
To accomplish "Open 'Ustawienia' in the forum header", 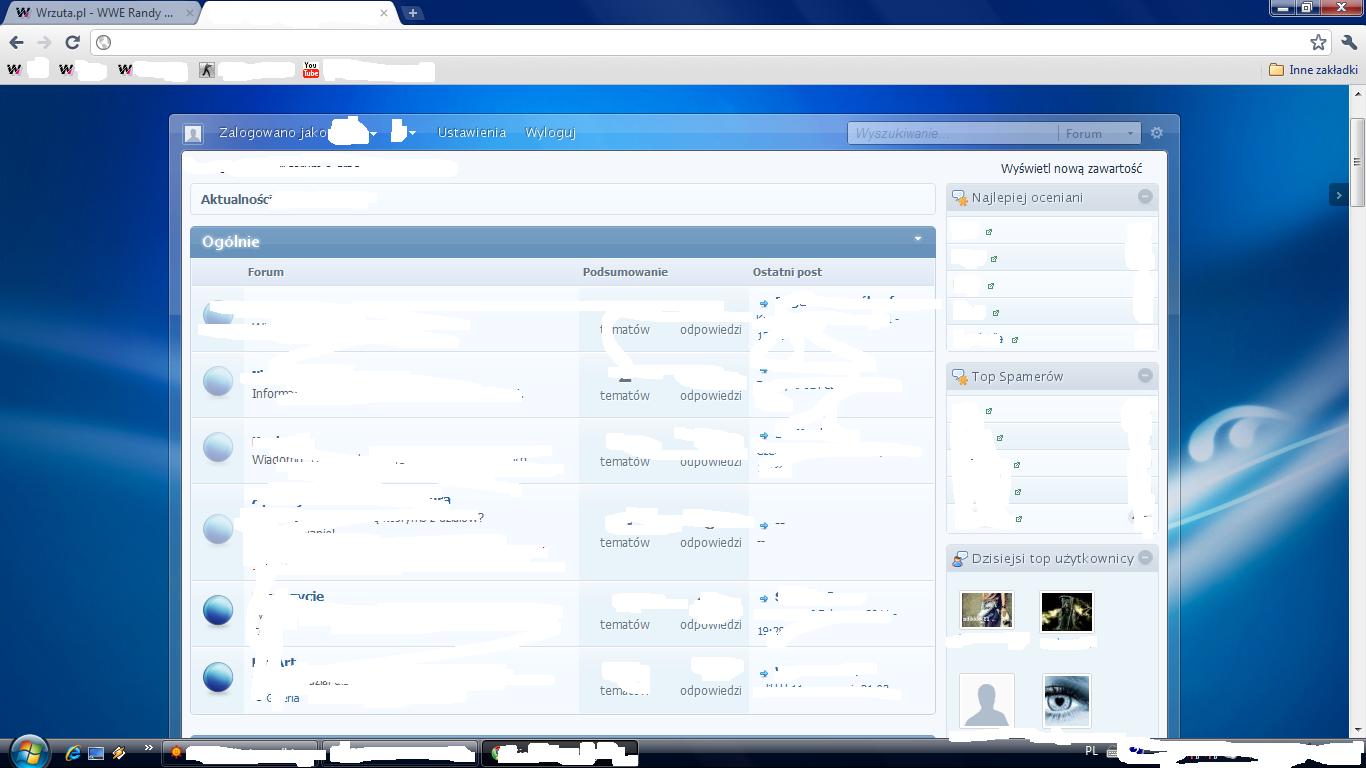I will [x=471, y=132].
